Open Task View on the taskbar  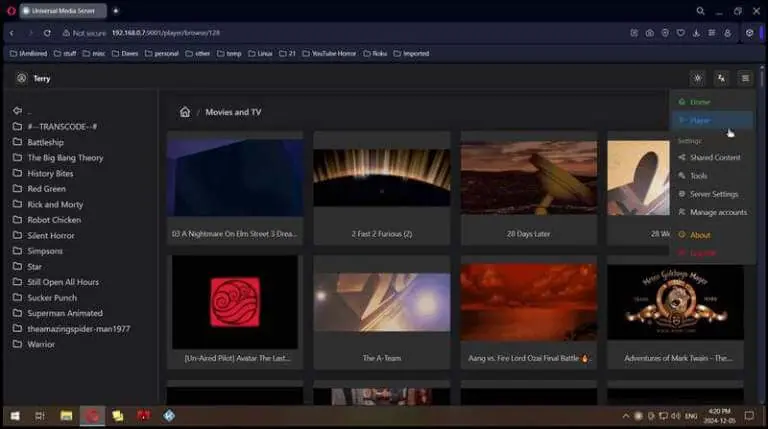[x=40, y=416]
